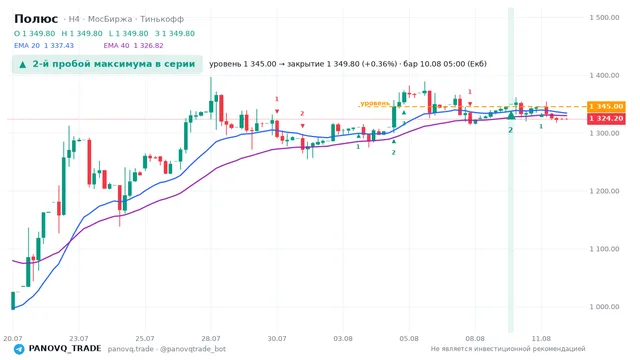
Task: Open the 'panovq.trade · @panovqtrade_bot' link text
Action: click(x=167, y=349)
